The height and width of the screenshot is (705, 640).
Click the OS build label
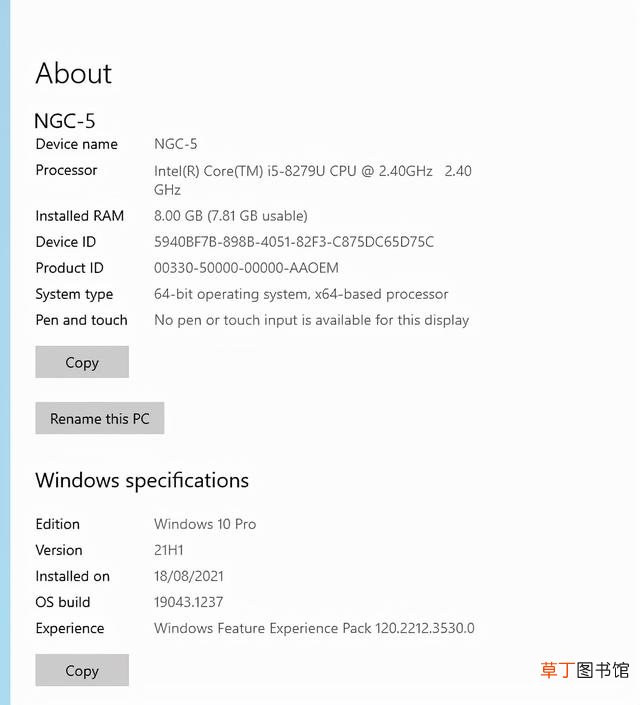[x=63, y=602]
